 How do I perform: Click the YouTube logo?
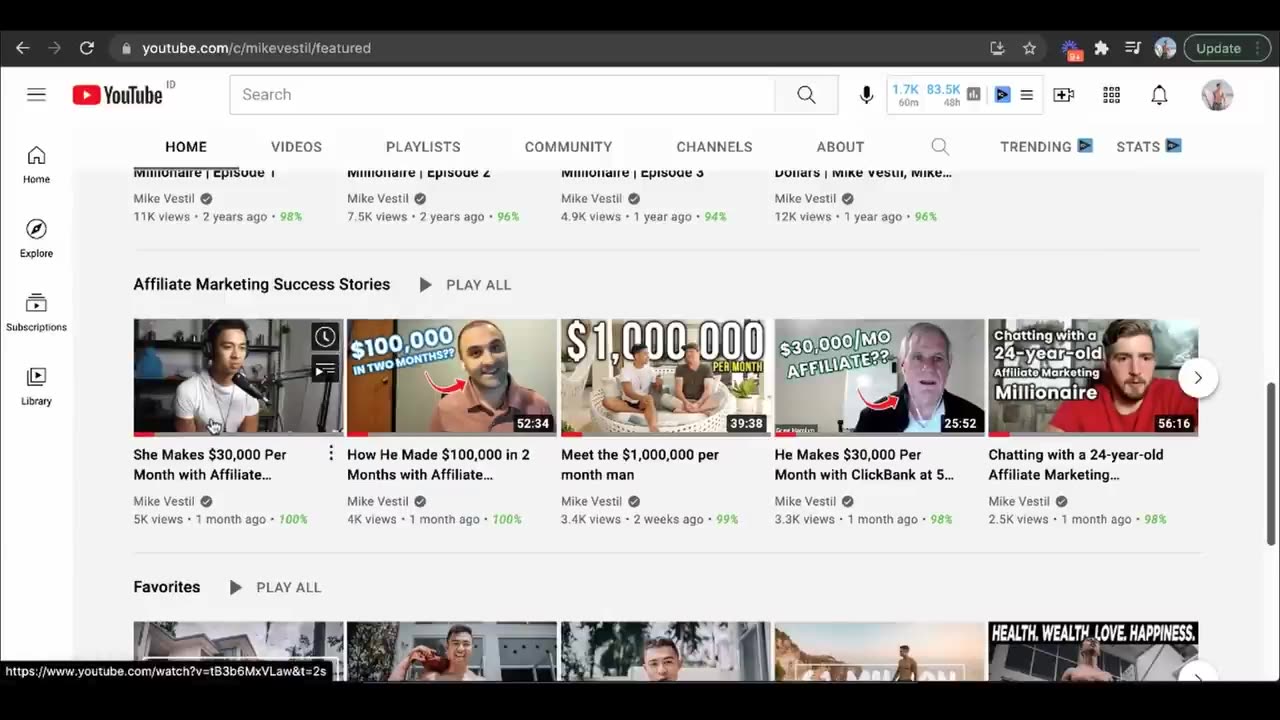pos(117,95)
